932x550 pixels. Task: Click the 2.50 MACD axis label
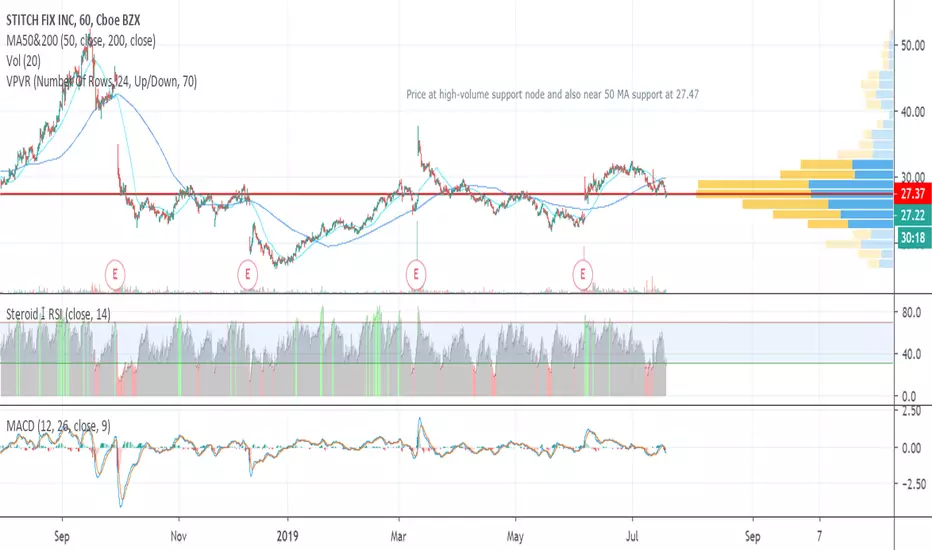coord(911,411)
